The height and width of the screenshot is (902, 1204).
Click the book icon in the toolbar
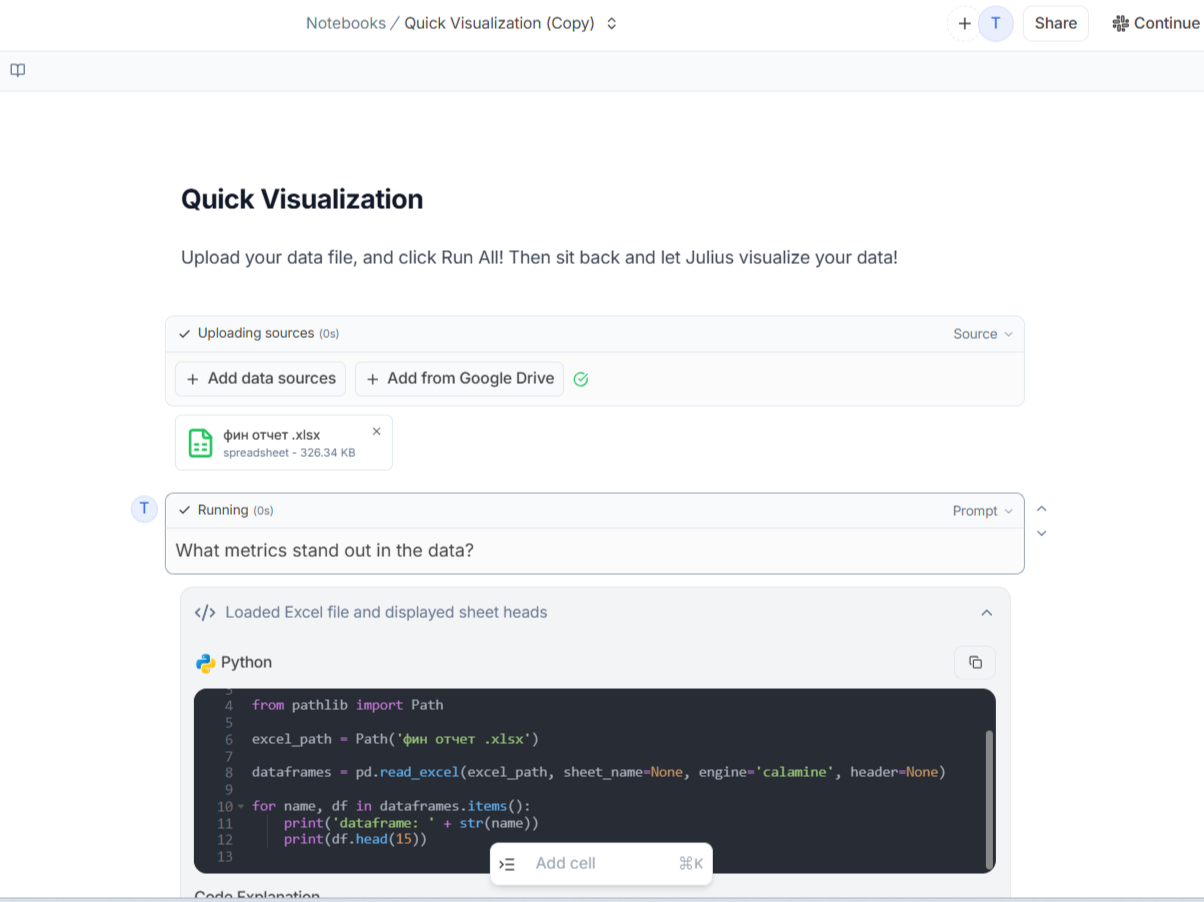click(18, 70)
